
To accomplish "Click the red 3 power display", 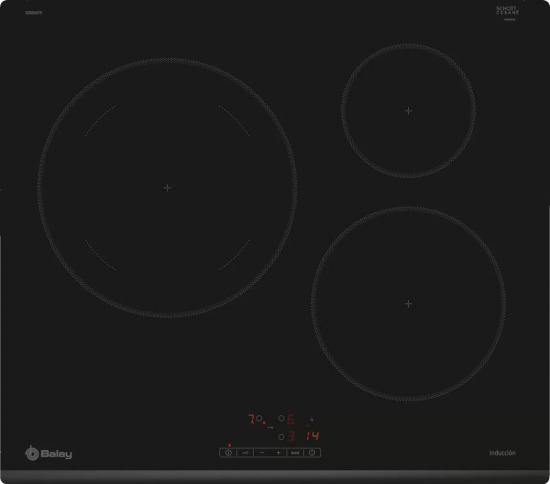I will coord(291,436).
